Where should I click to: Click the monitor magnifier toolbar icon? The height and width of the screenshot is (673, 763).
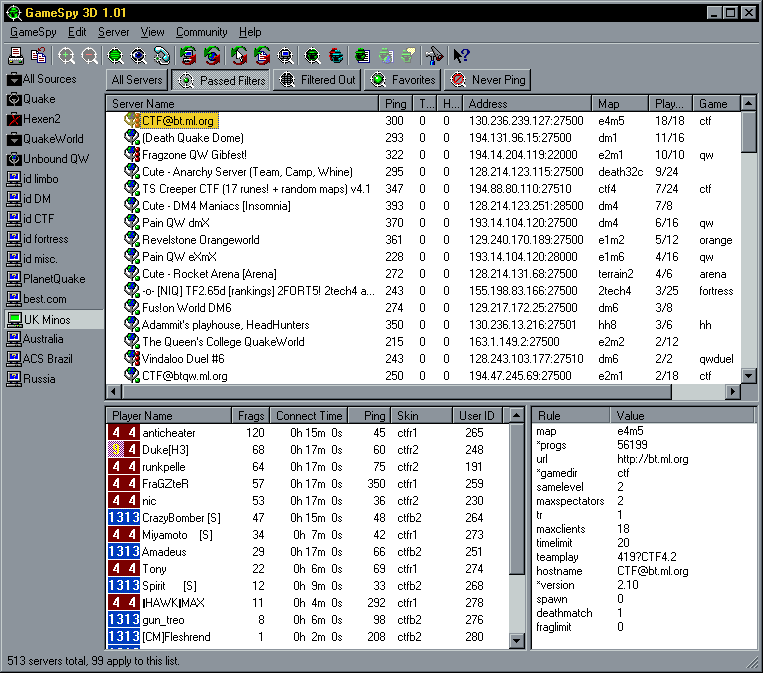pos(285,56)
